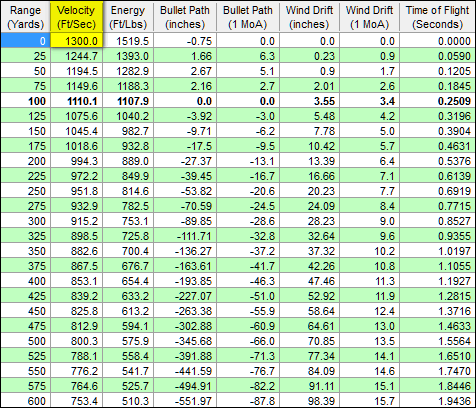The image size is (476, 408).
Task: Click the Wind Drift (1 MoA) header
Action: point(369,17)
